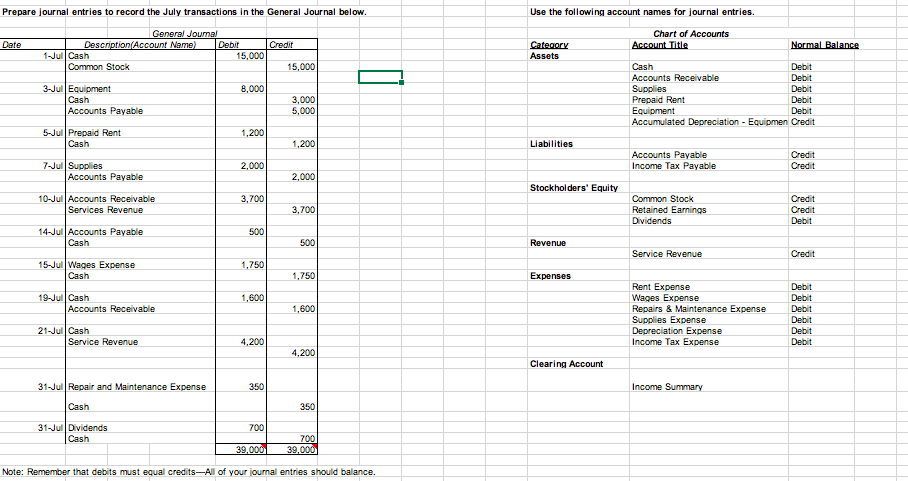908x481 pixels.
Task: Select the '10-Jul' date cell
Action: pyautogui.click(x=52, y=199)
